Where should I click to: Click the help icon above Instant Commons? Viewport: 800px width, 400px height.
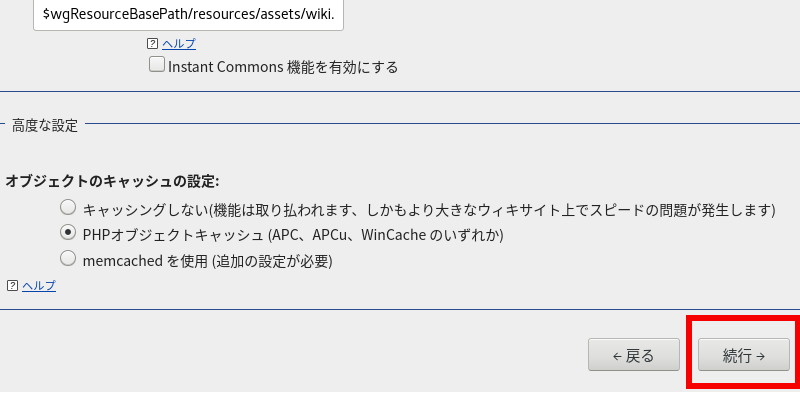pos(152,44)
